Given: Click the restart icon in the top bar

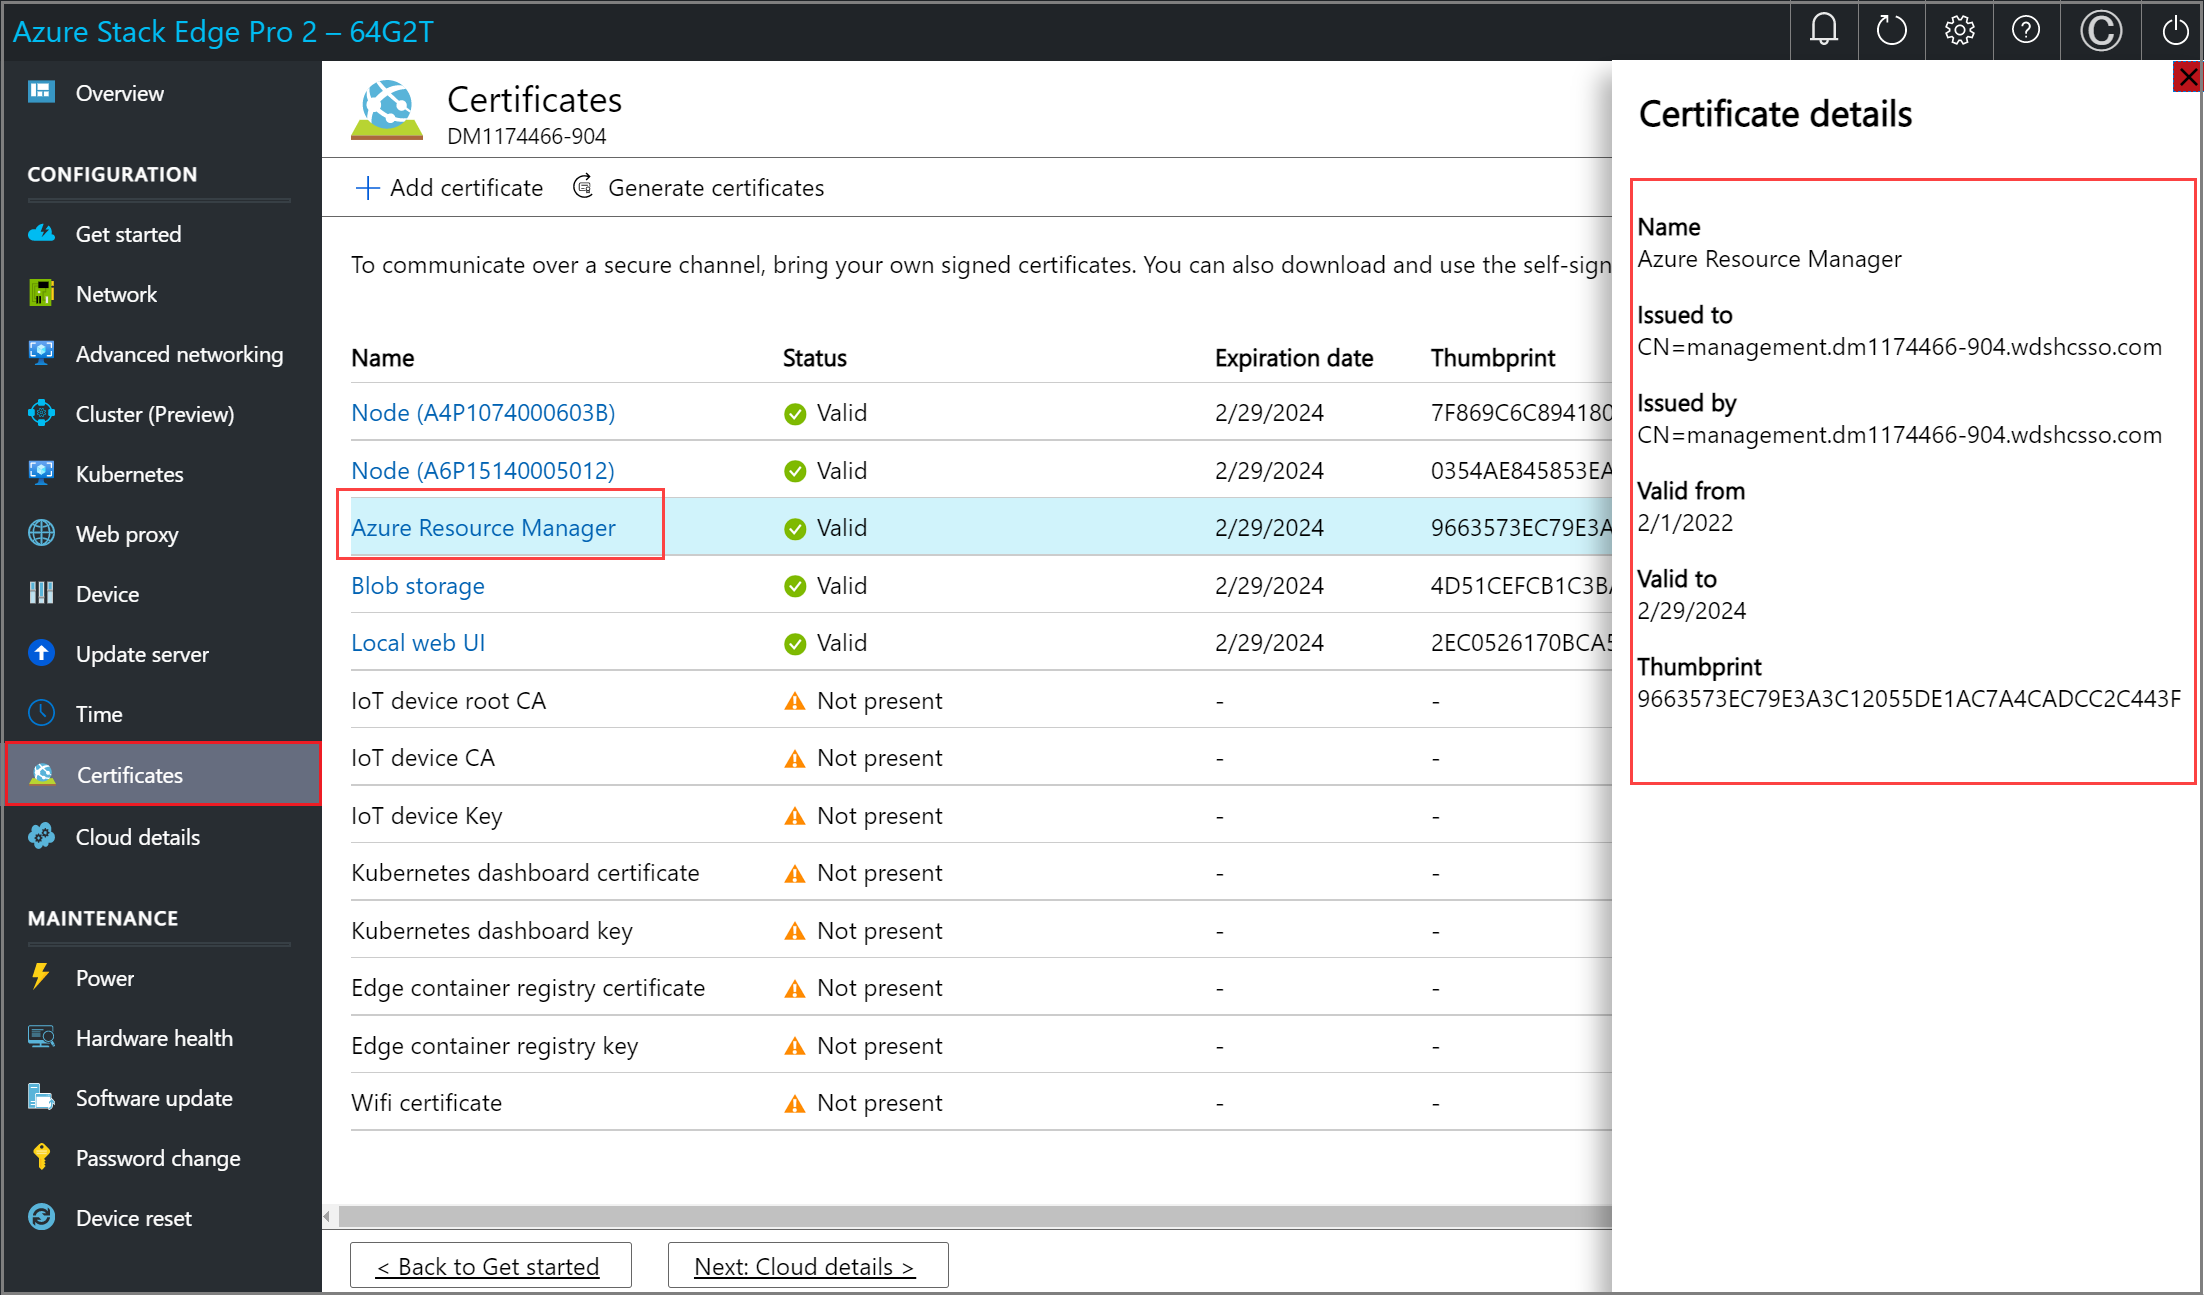Looking at the screenshot, I should [x=1891, y=30].
